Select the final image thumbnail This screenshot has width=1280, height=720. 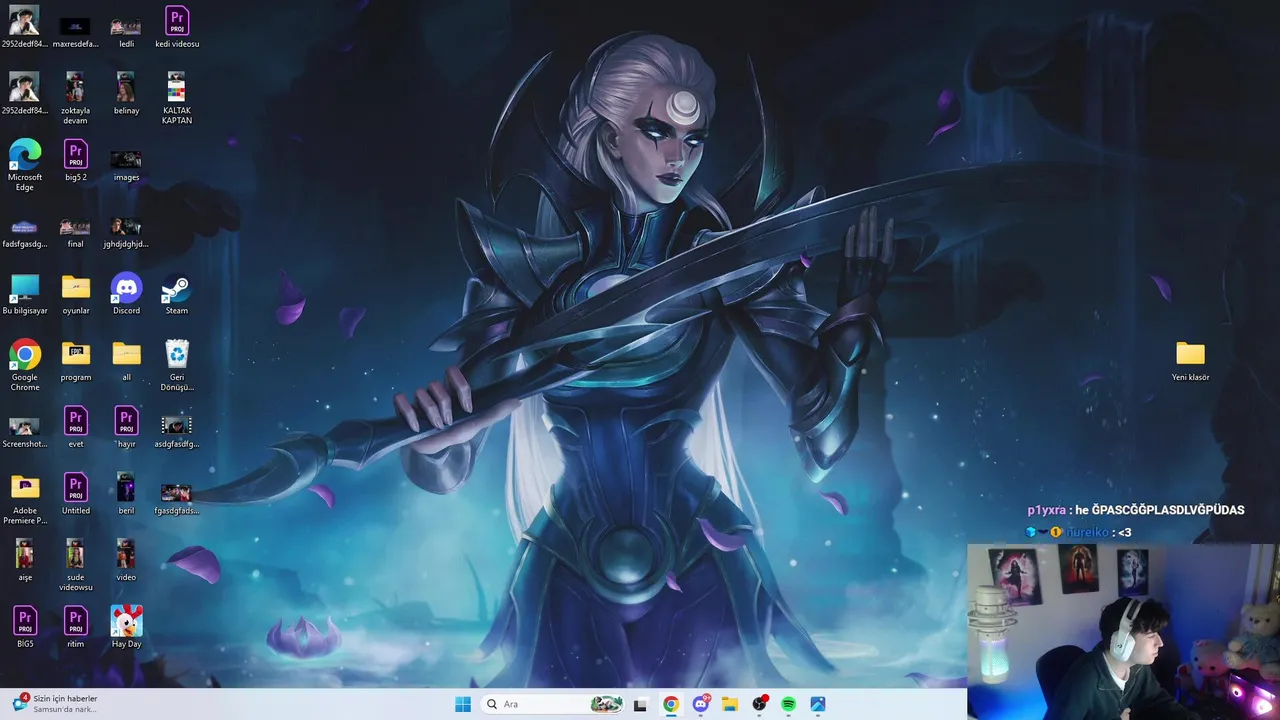pos(75,232)
